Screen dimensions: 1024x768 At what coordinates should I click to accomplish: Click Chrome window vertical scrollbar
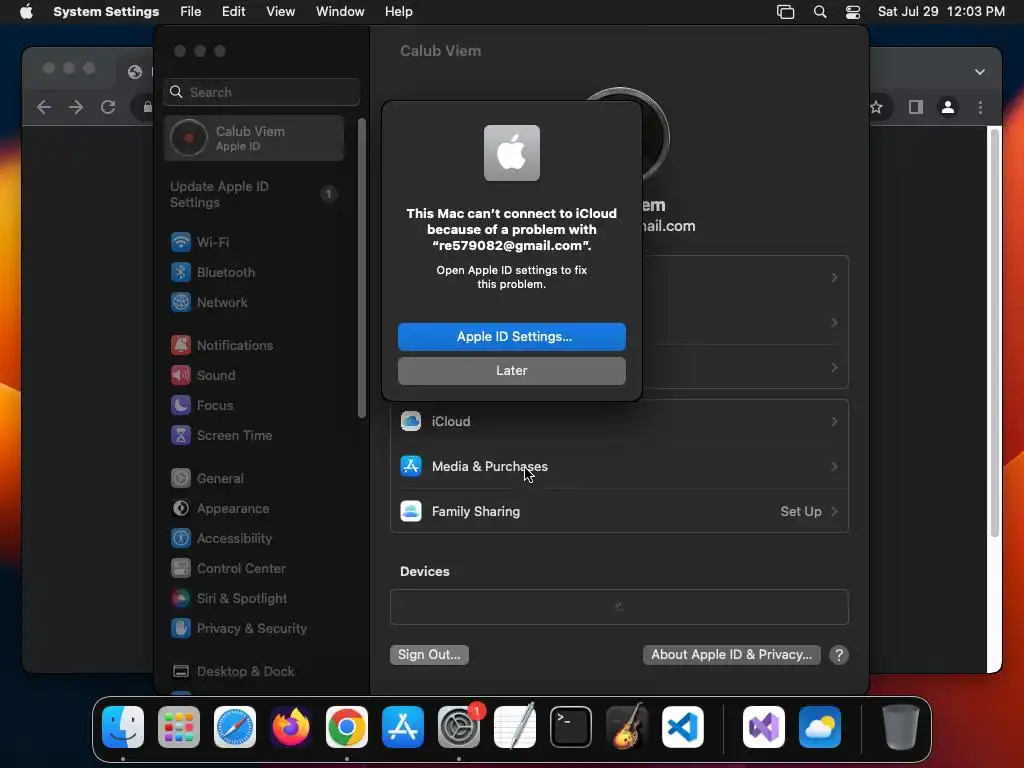995,333
